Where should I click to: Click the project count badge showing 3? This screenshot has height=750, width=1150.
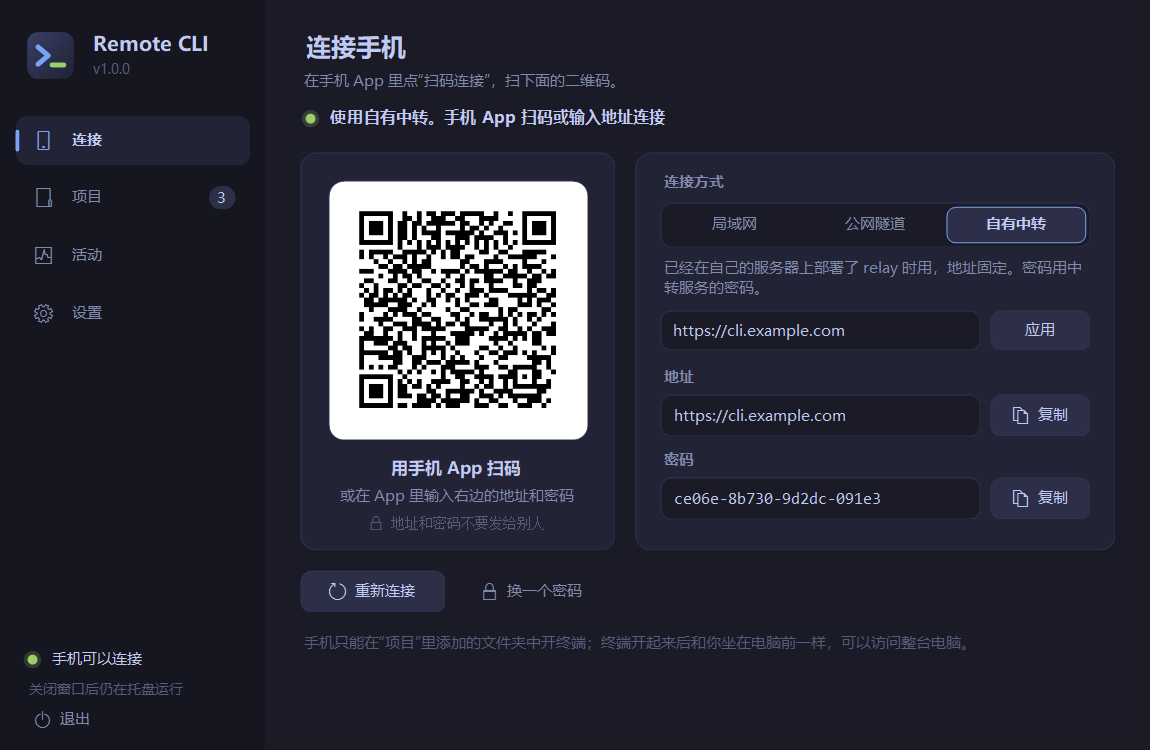coord(221,197)
